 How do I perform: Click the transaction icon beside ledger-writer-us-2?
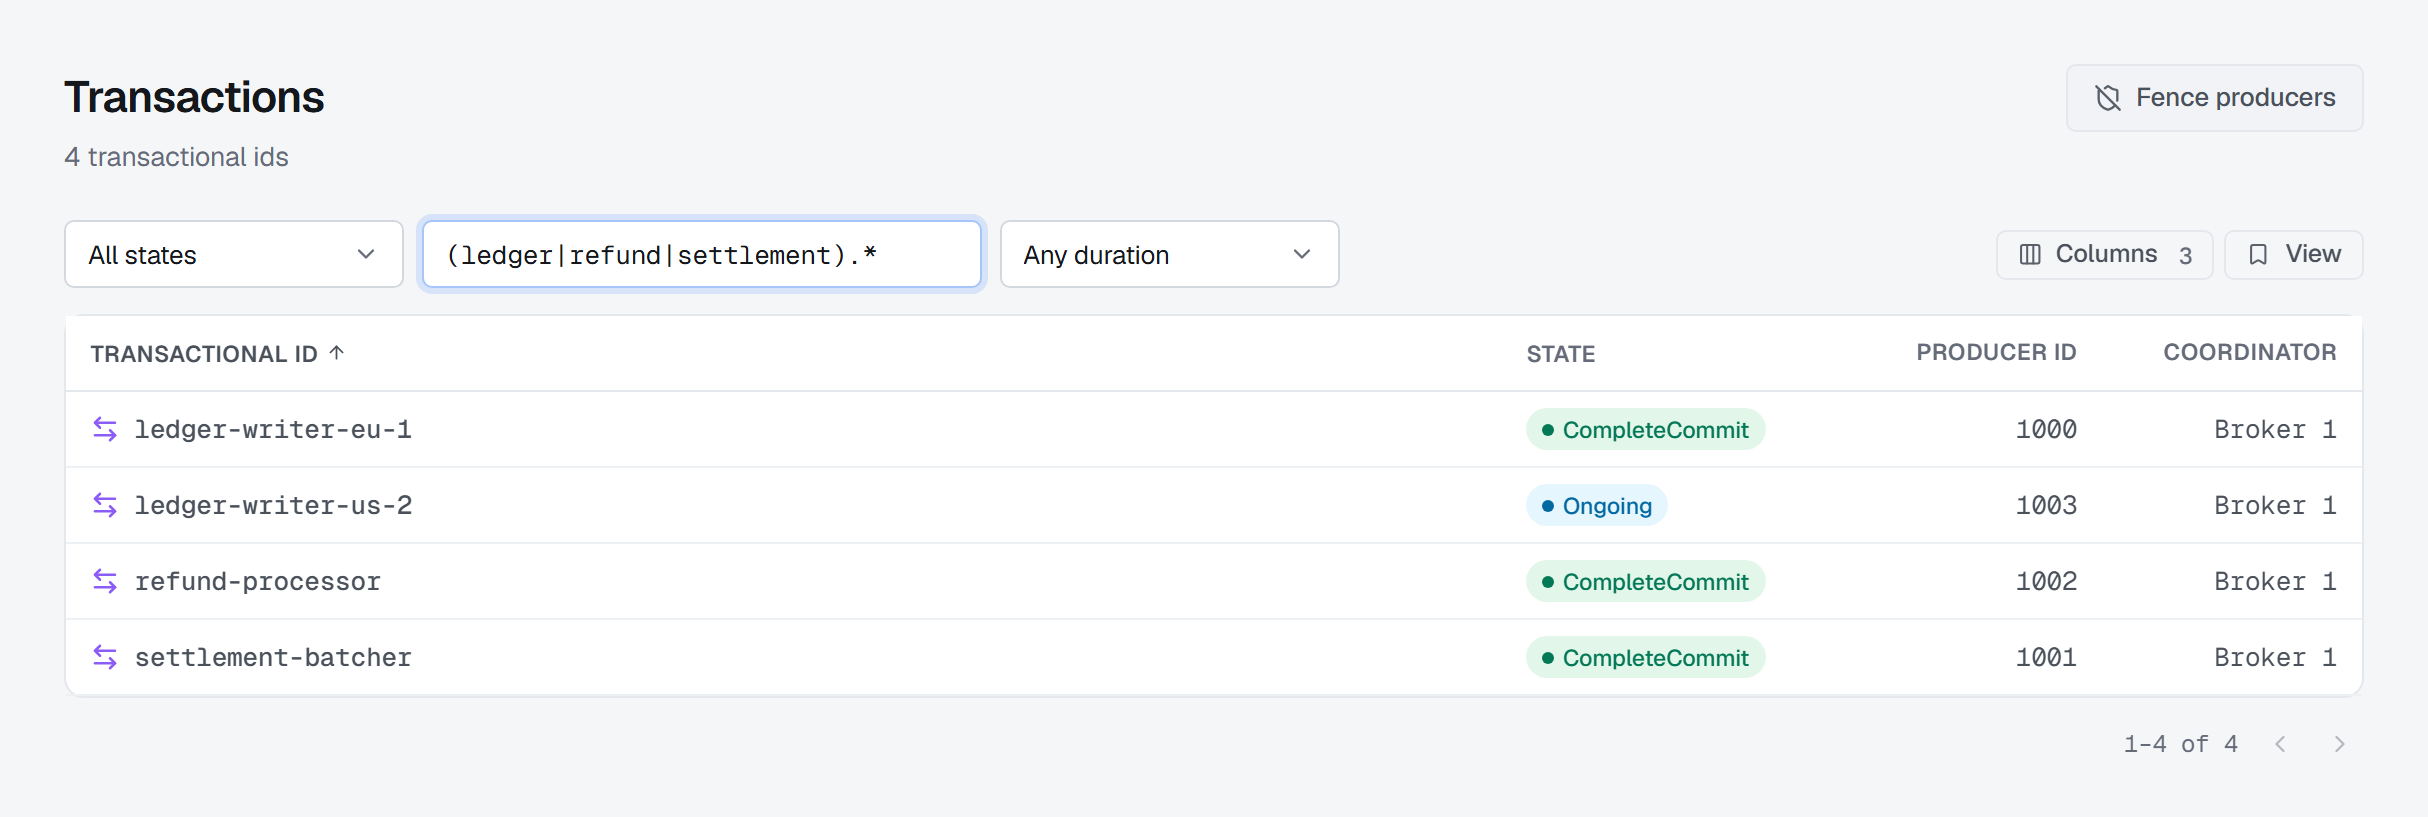[105, 505]
